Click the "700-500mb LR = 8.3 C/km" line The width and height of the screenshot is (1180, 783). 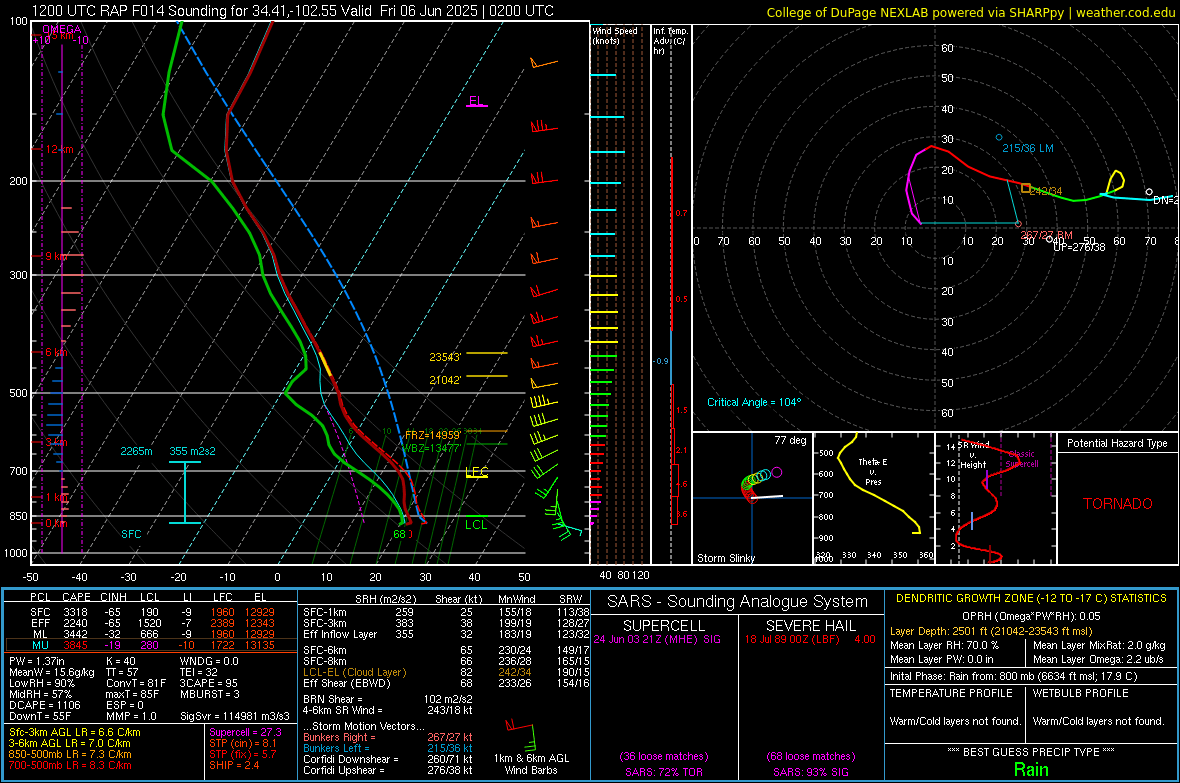click(x=70, y=766)
